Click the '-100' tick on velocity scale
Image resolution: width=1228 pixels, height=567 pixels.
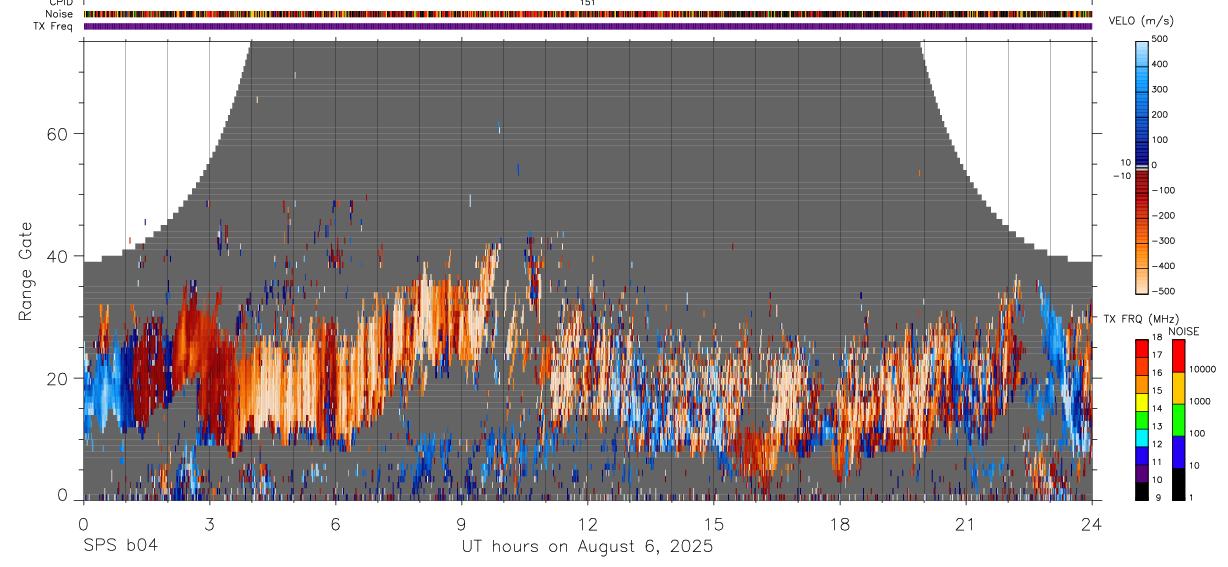[x=1162, y=190]
